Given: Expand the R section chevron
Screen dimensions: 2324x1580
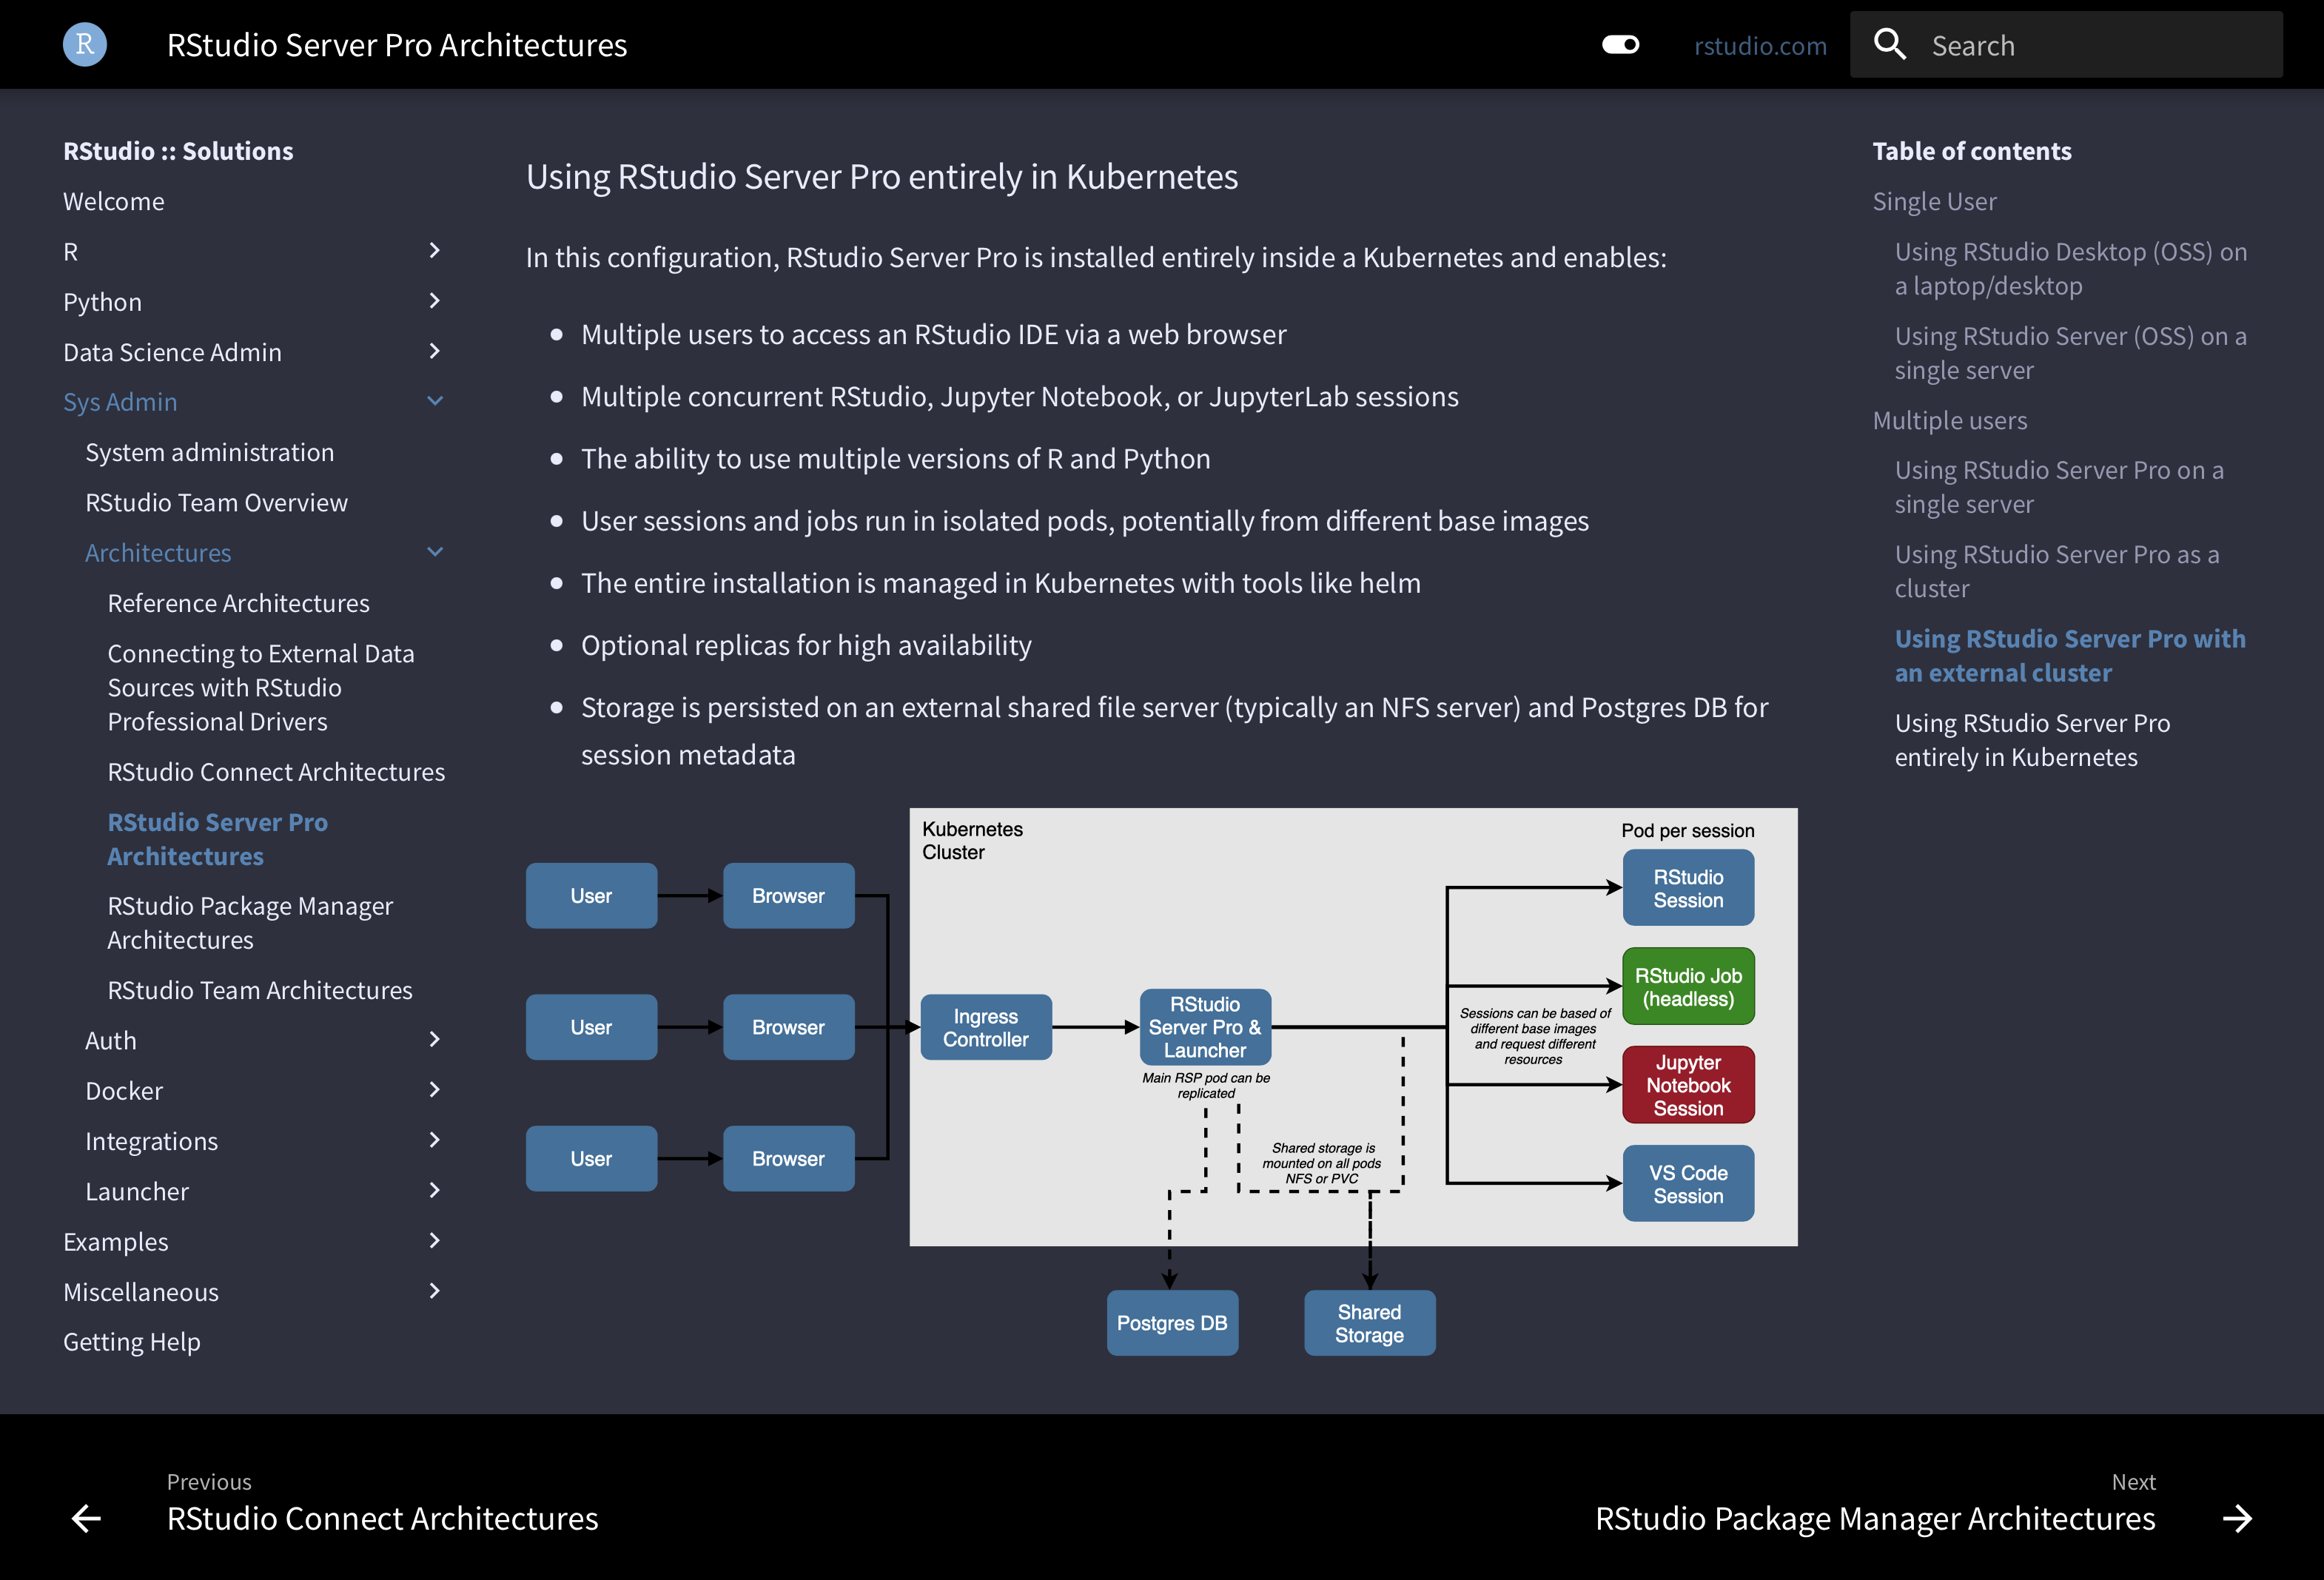Looking at the screenshot, I should tap(434, 251).
